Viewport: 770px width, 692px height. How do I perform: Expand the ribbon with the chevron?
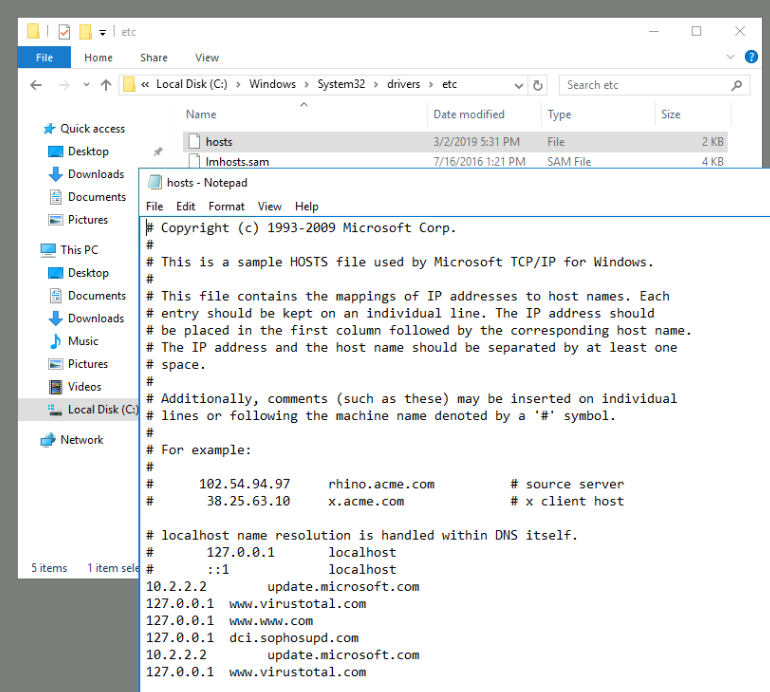click(730, 57)
